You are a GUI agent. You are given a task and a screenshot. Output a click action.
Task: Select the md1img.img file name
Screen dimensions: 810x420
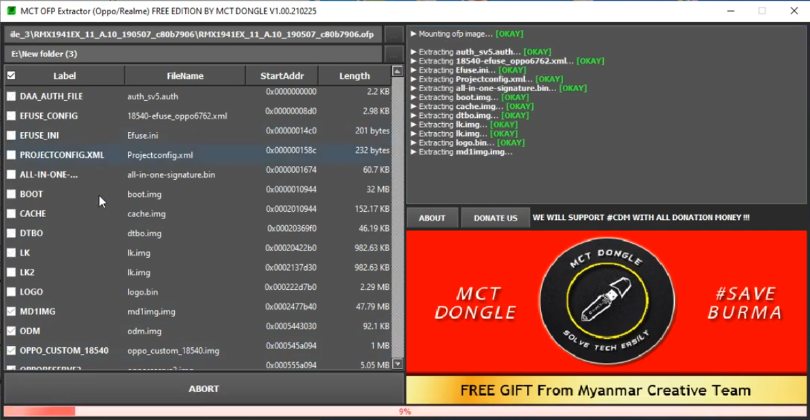151,312
